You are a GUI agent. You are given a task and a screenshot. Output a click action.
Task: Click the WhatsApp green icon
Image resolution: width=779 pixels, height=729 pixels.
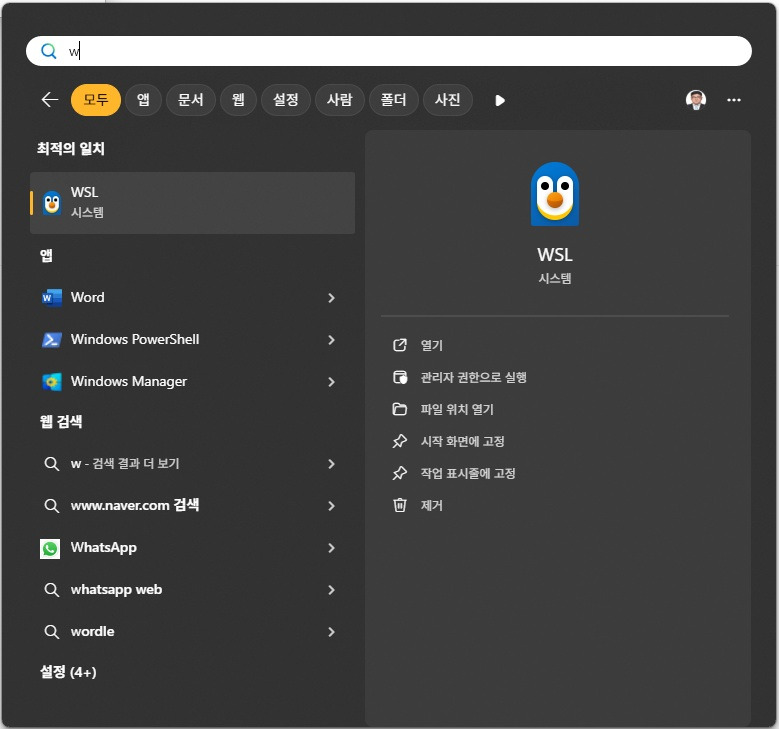(50, 549)
